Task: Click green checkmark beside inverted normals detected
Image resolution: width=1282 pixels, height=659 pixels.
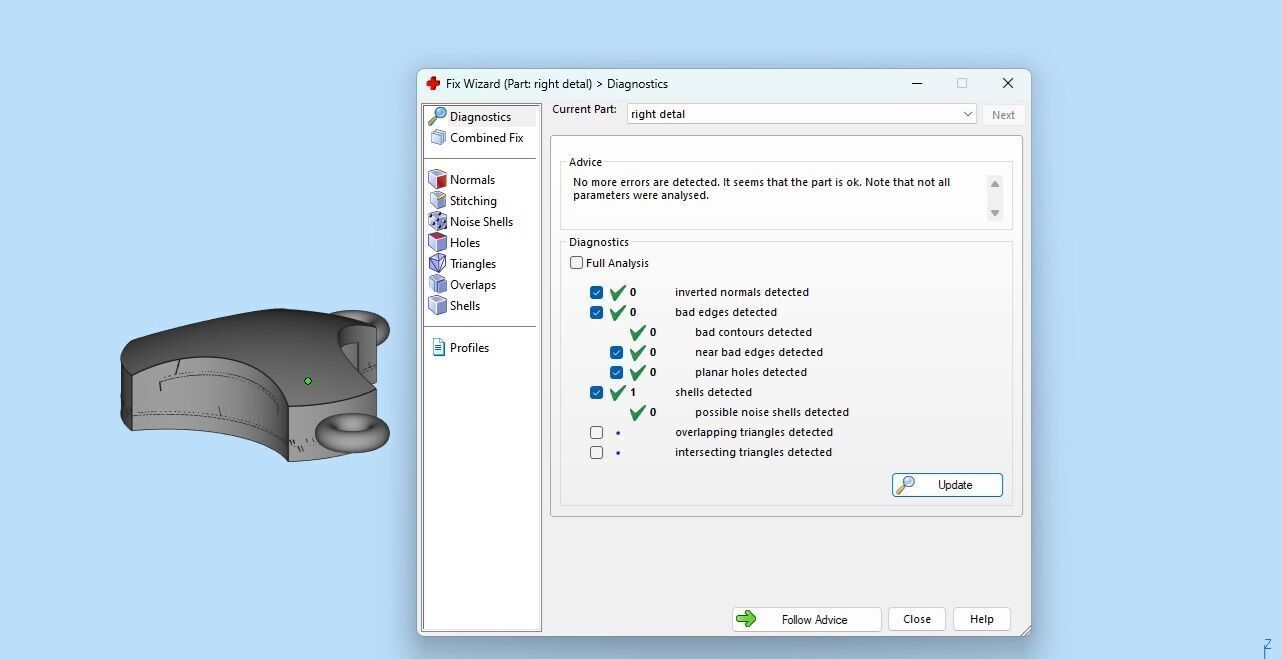Action: tap(618, 292)
